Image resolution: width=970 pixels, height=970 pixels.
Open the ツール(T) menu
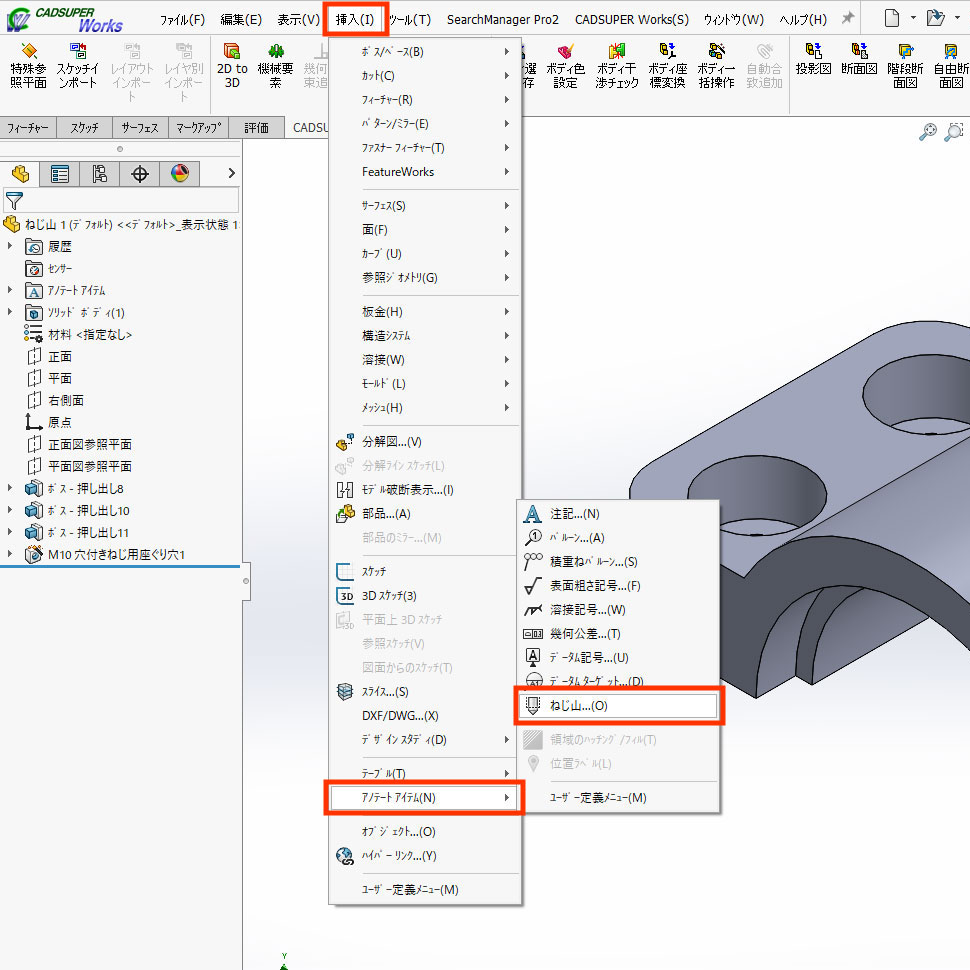tap(409, 19)
